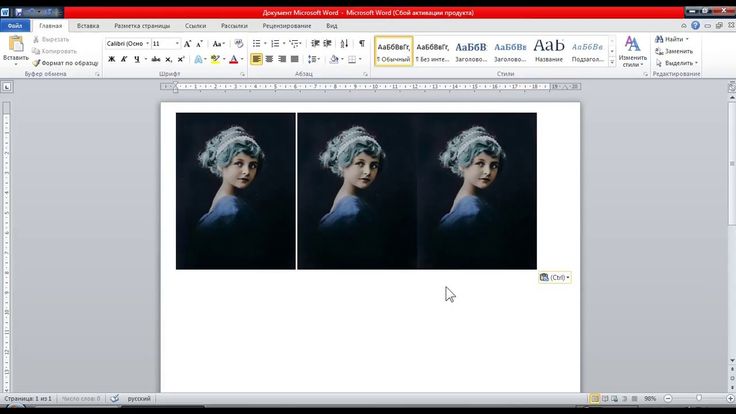736x414 pixels.
Task: Open the Text Effects letter A icon
Action: point(198,59)
